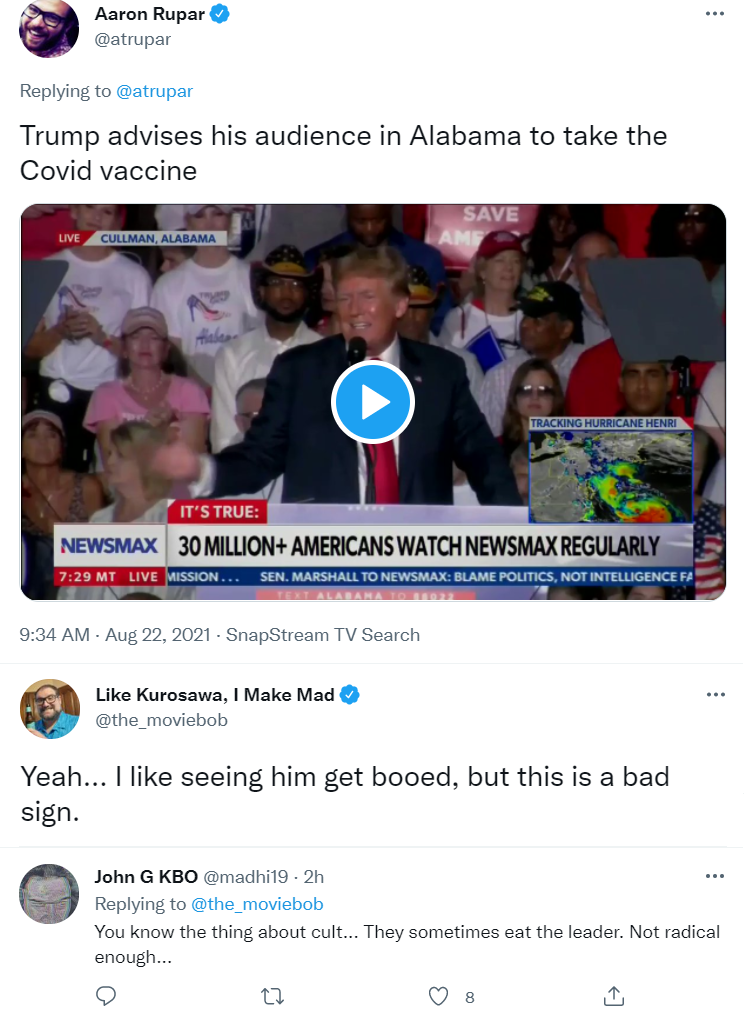The height and width of the screenshot is (1018, 744).
Task: Open John G KBO's profile avatar
Action: 49,894
